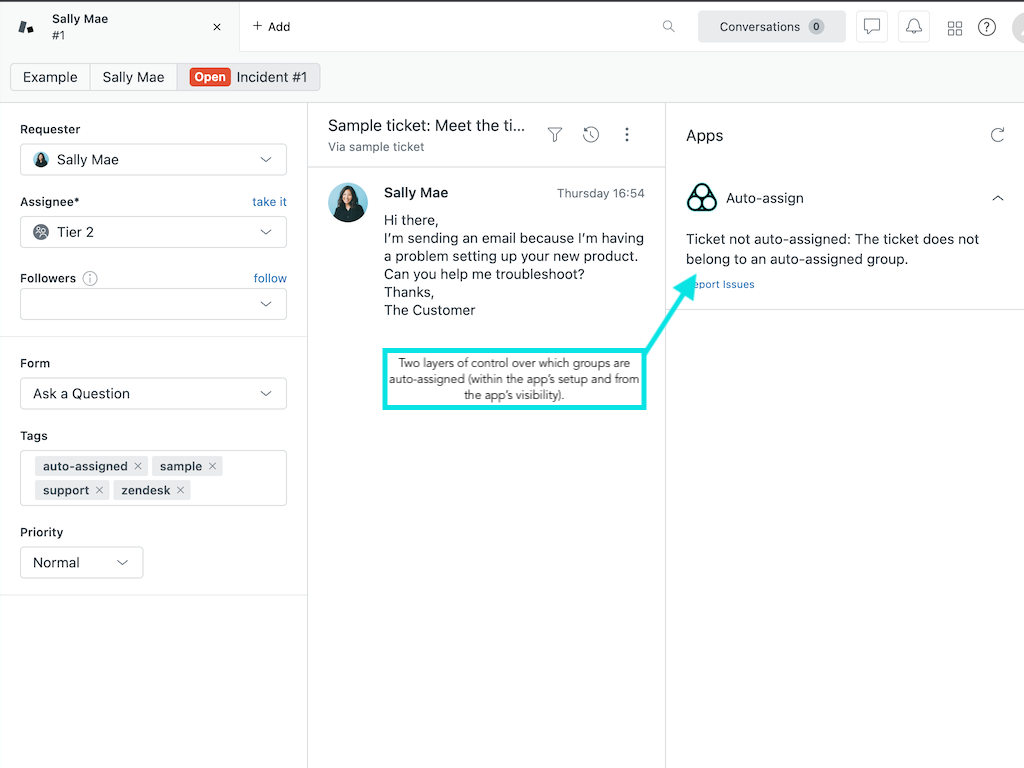Open the Zendesk products grid icon
This screenshot has height=768, width=1024.
point(955,28)
